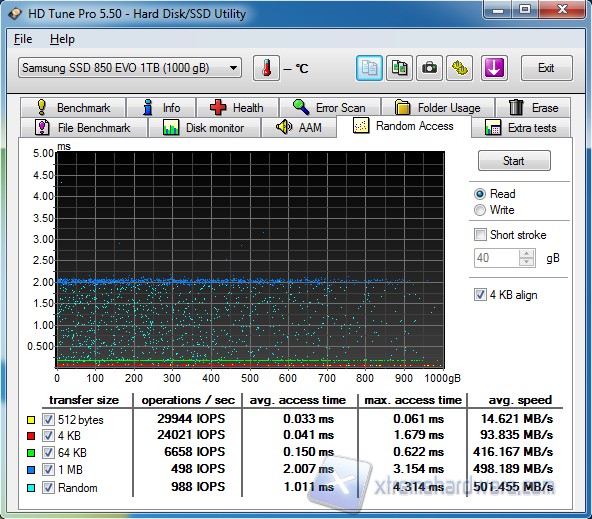Open options via yellow gears icon
Viewport: 592px width, 519px height.
[x=459, y=68]
